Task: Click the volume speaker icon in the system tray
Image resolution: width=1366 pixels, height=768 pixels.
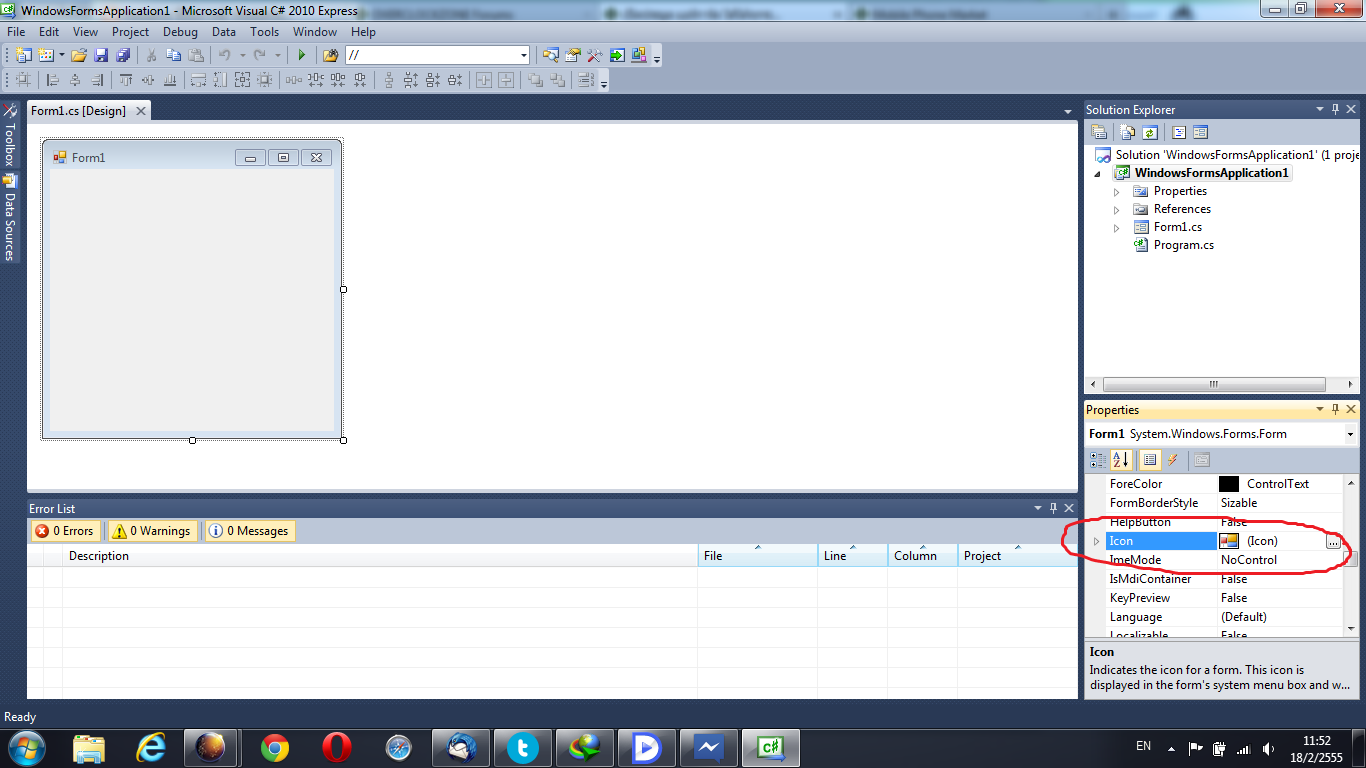Action: (1268, 748)
